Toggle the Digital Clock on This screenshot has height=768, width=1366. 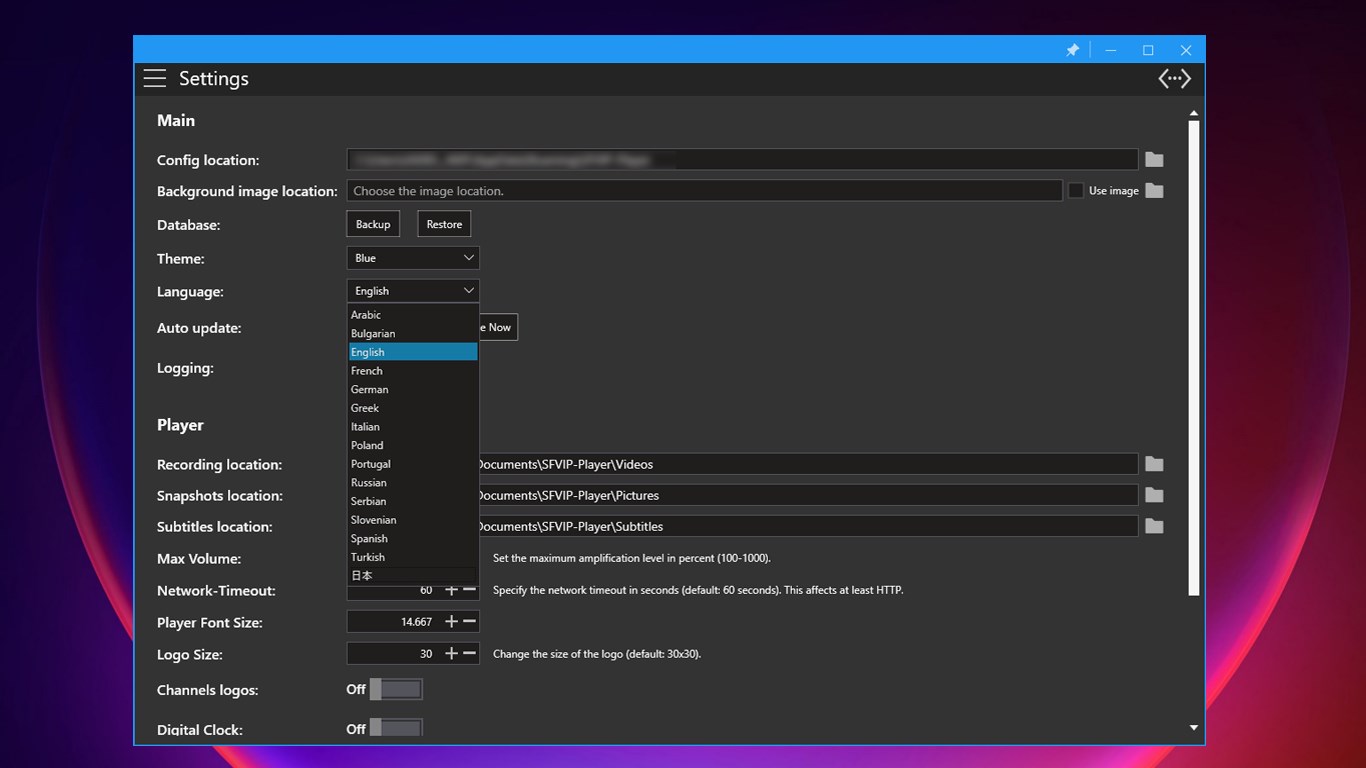pos(395,728)
